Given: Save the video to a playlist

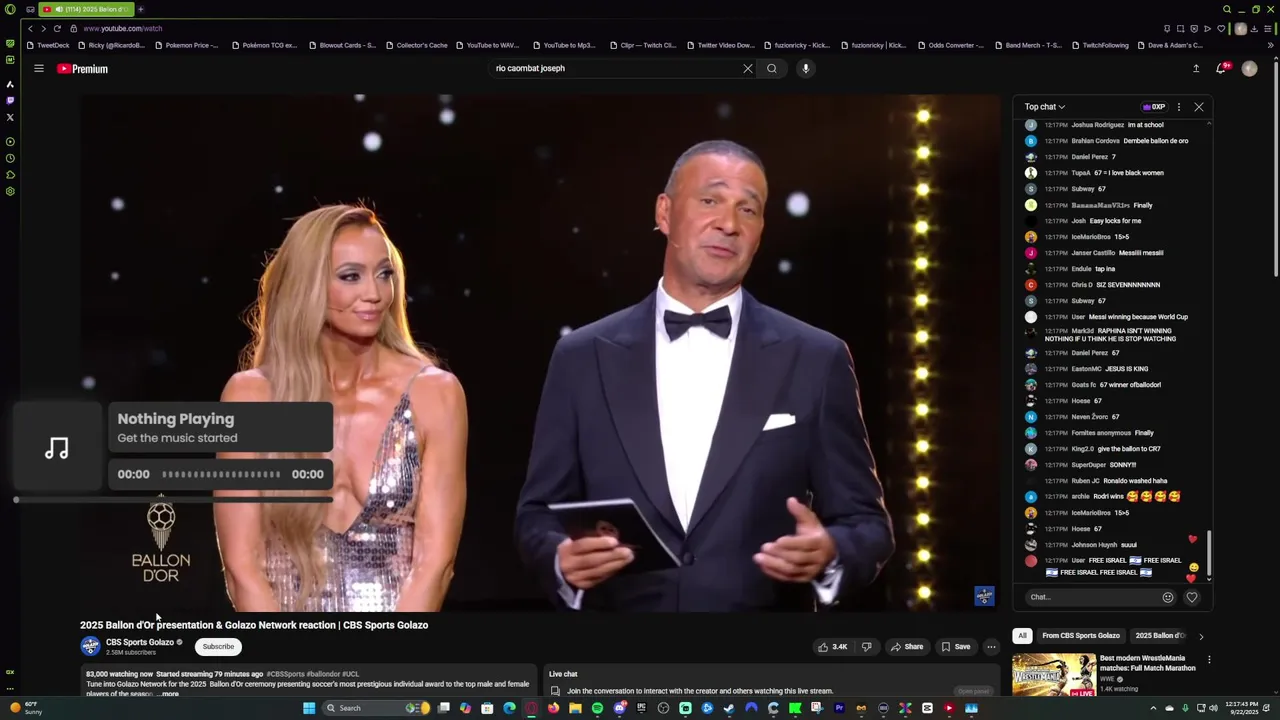Looking at the screenshot, I should point(956,647).
